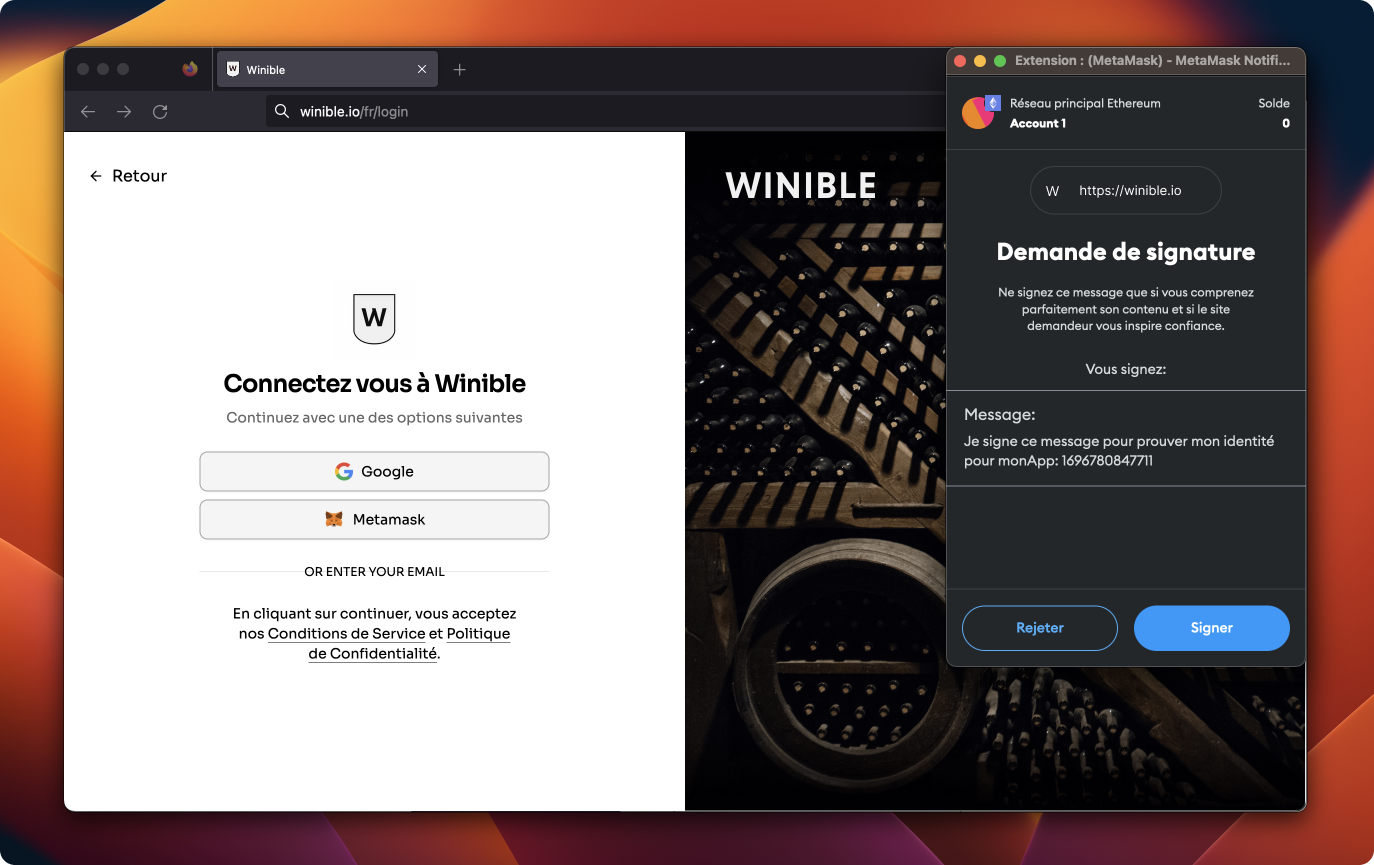Image resolution: width=1374 pixels, height=865 pixels.
Task: Open a new browser tab
Action: 460,69
